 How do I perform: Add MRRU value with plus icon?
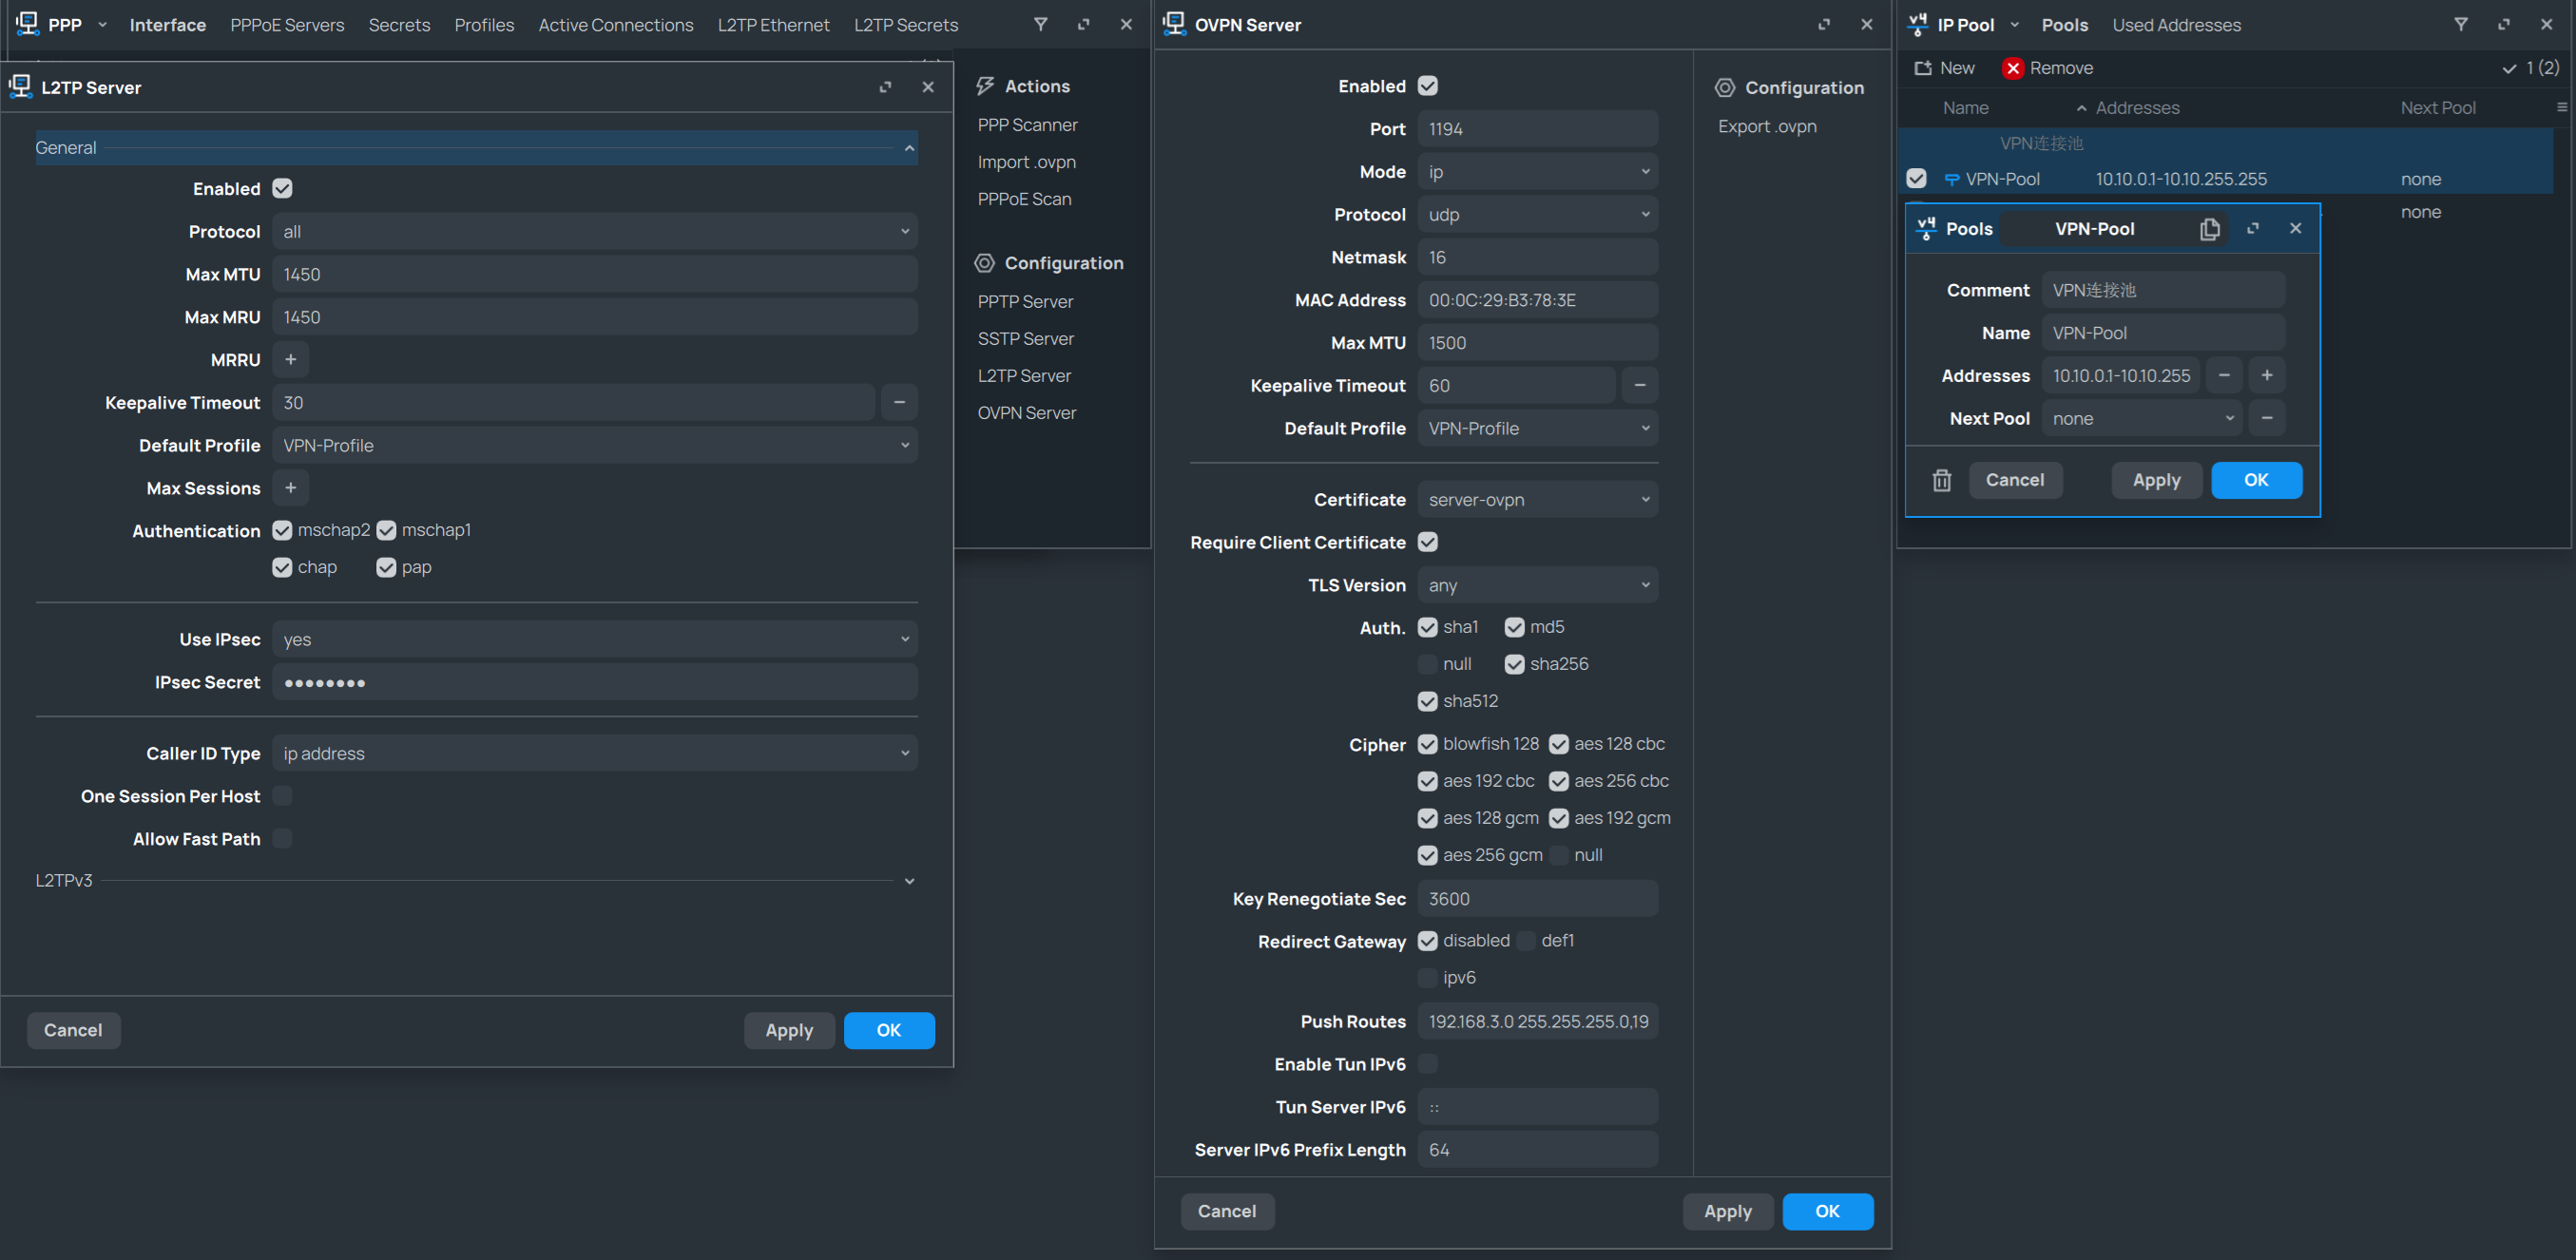point(290,360)
